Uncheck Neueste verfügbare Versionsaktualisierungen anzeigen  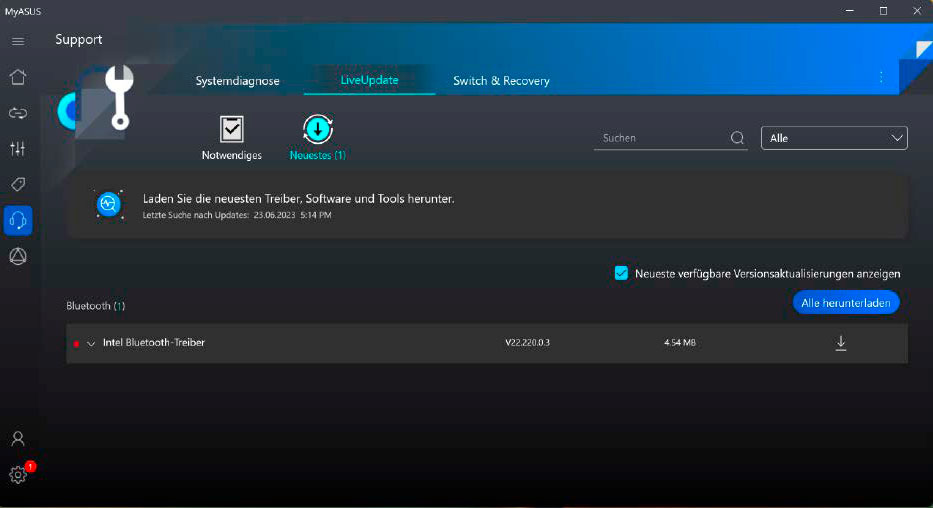click(621, 273)
